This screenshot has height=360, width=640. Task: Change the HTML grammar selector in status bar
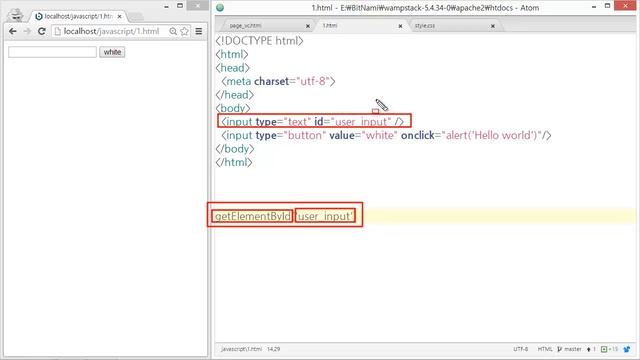pyautogui.click(x=544, y=349)
